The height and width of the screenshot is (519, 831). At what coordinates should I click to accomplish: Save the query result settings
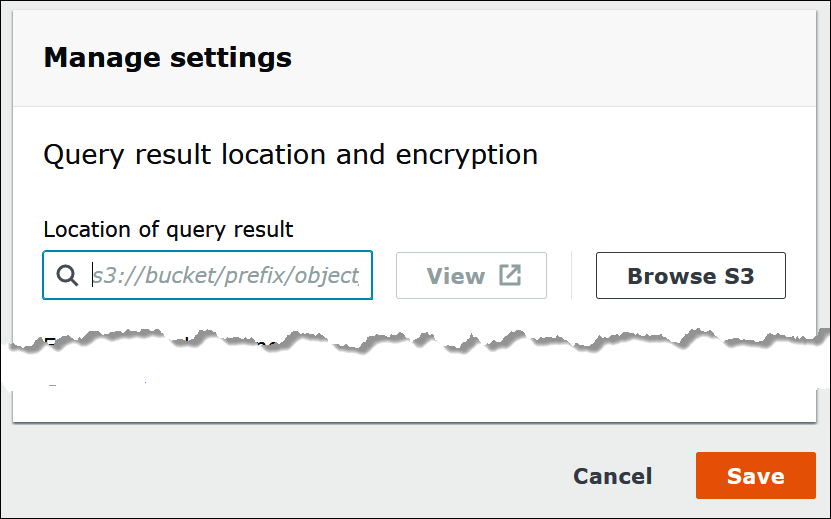tap(755, 476)
